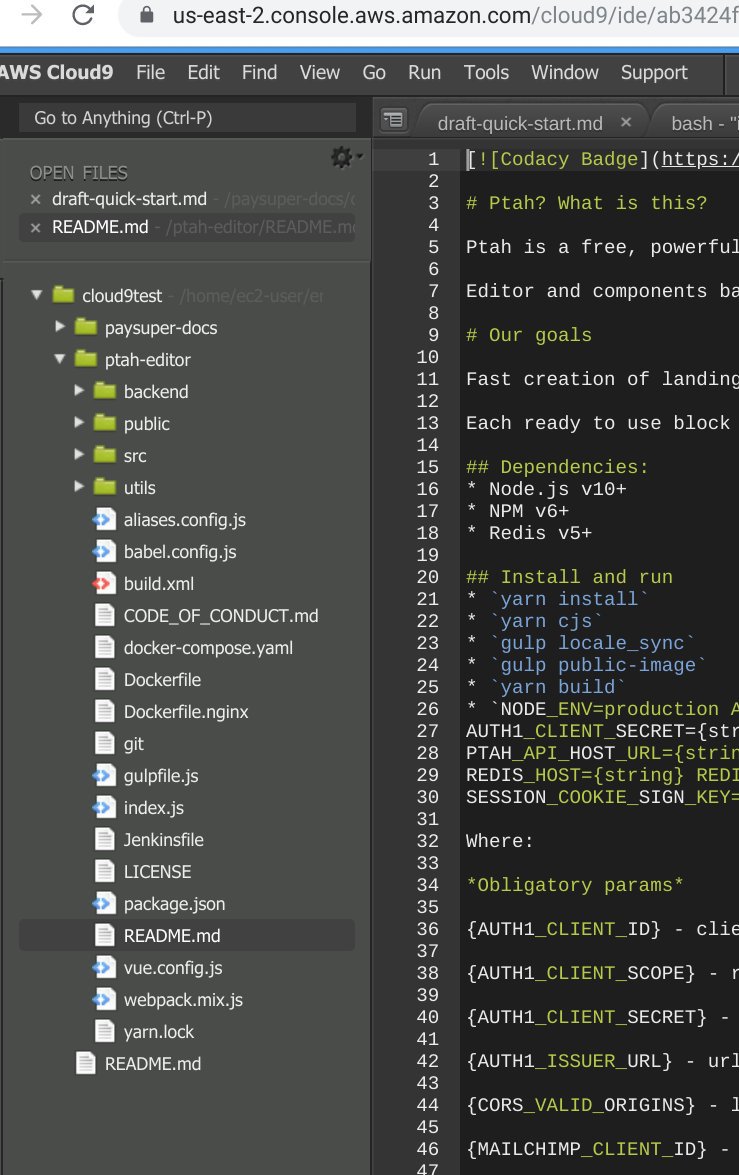Click the cloud9test root folder icon

tap(64, 295)
